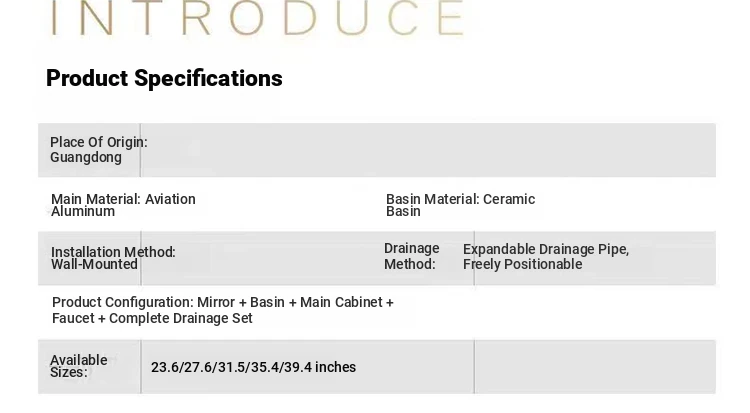Click the Product Configuration line
This screenshot has height=413, width=750.
222,302
